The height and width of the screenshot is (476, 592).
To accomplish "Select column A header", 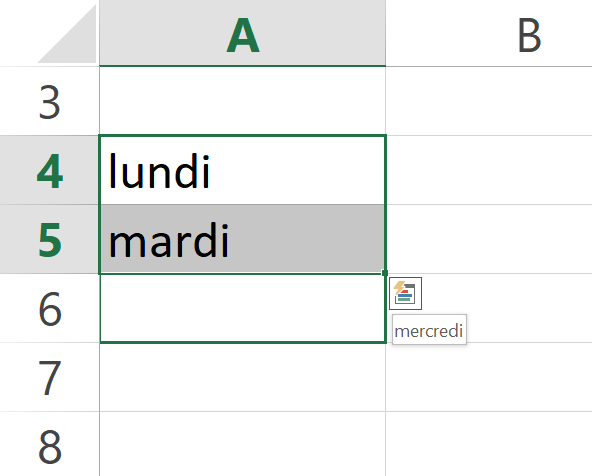I will 243,33.
